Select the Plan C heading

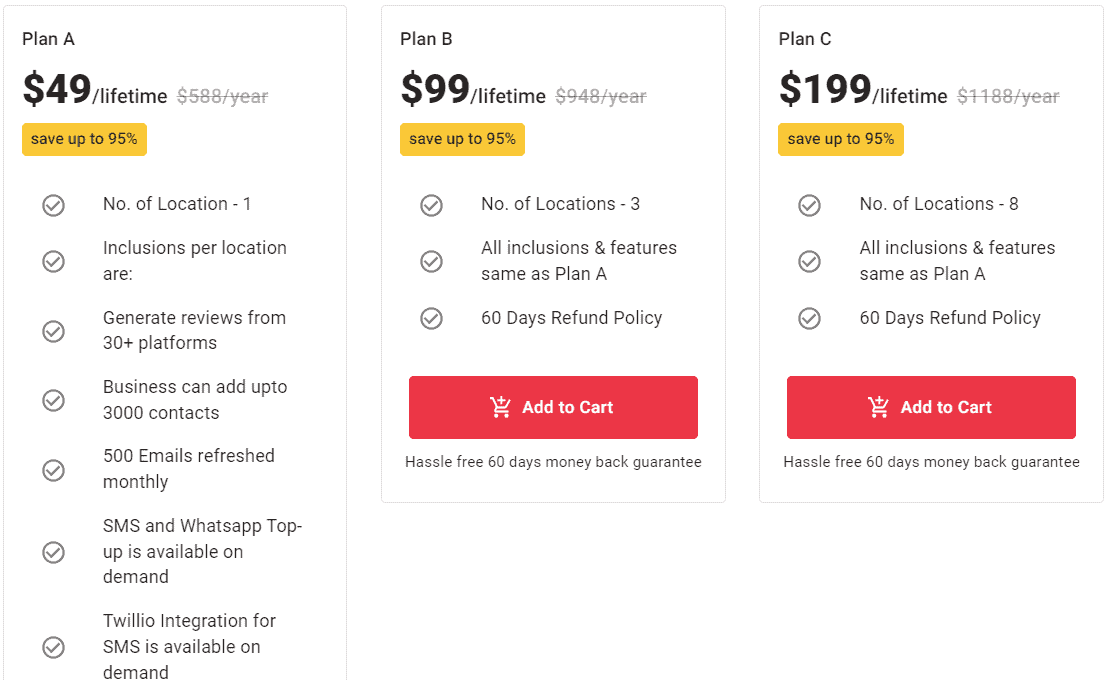coord(804,38)
